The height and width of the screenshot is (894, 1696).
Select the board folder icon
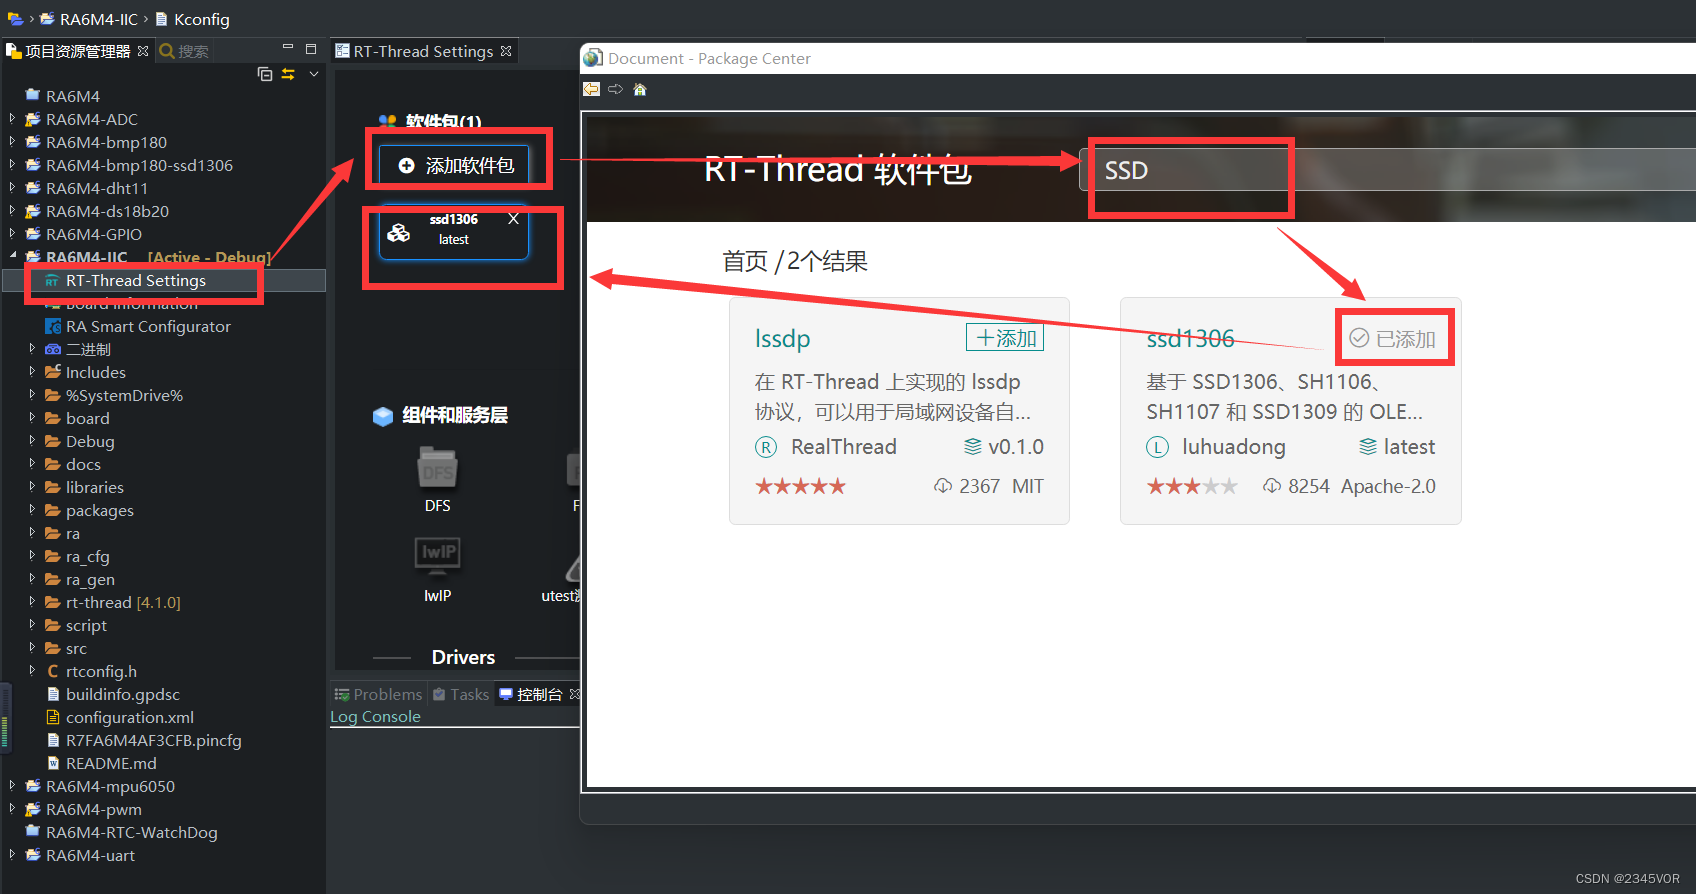click(x=53, y=418)
